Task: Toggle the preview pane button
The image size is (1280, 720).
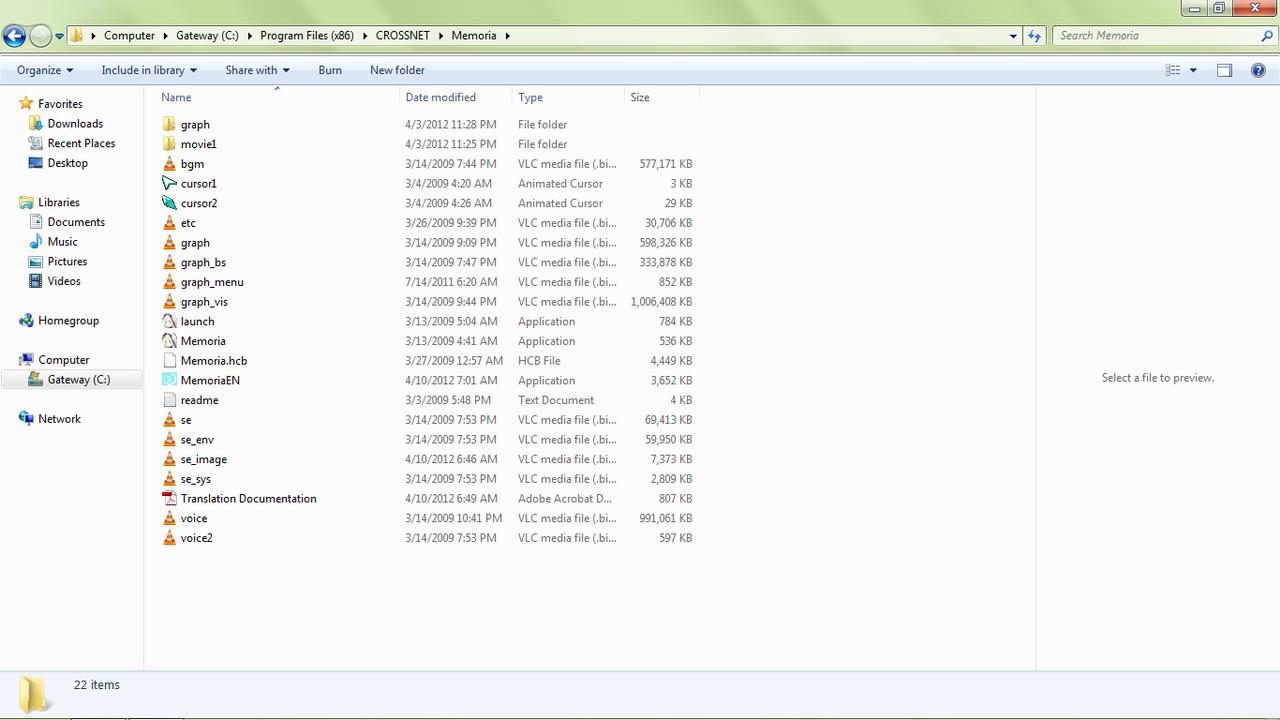Action: point(1224,70)
